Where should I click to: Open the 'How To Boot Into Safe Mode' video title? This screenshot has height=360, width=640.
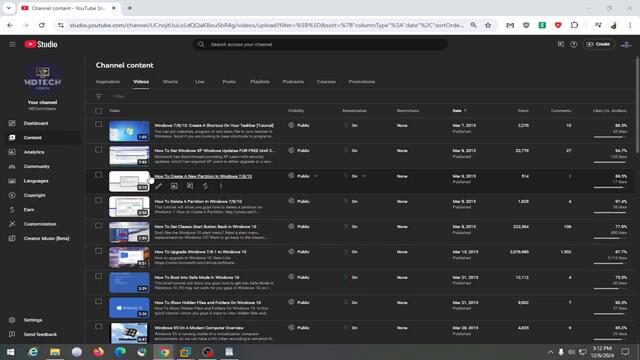tap(197, 278)
